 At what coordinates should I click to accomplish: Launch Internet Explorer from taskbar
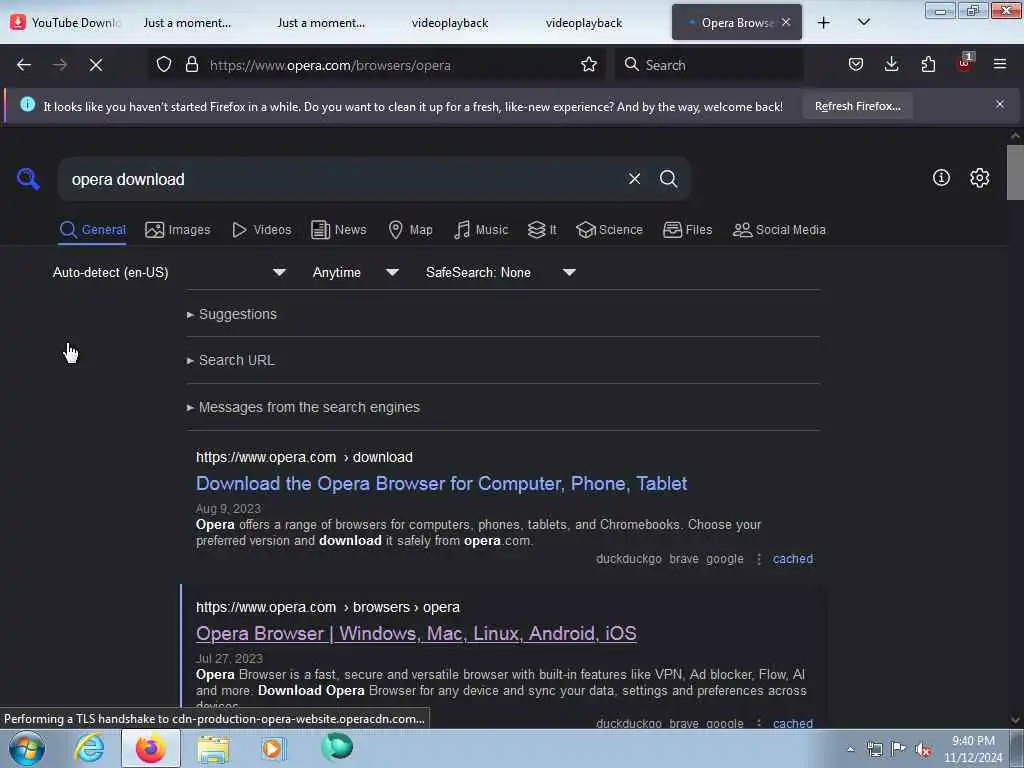pyautogui.click(x=89, y=748)
